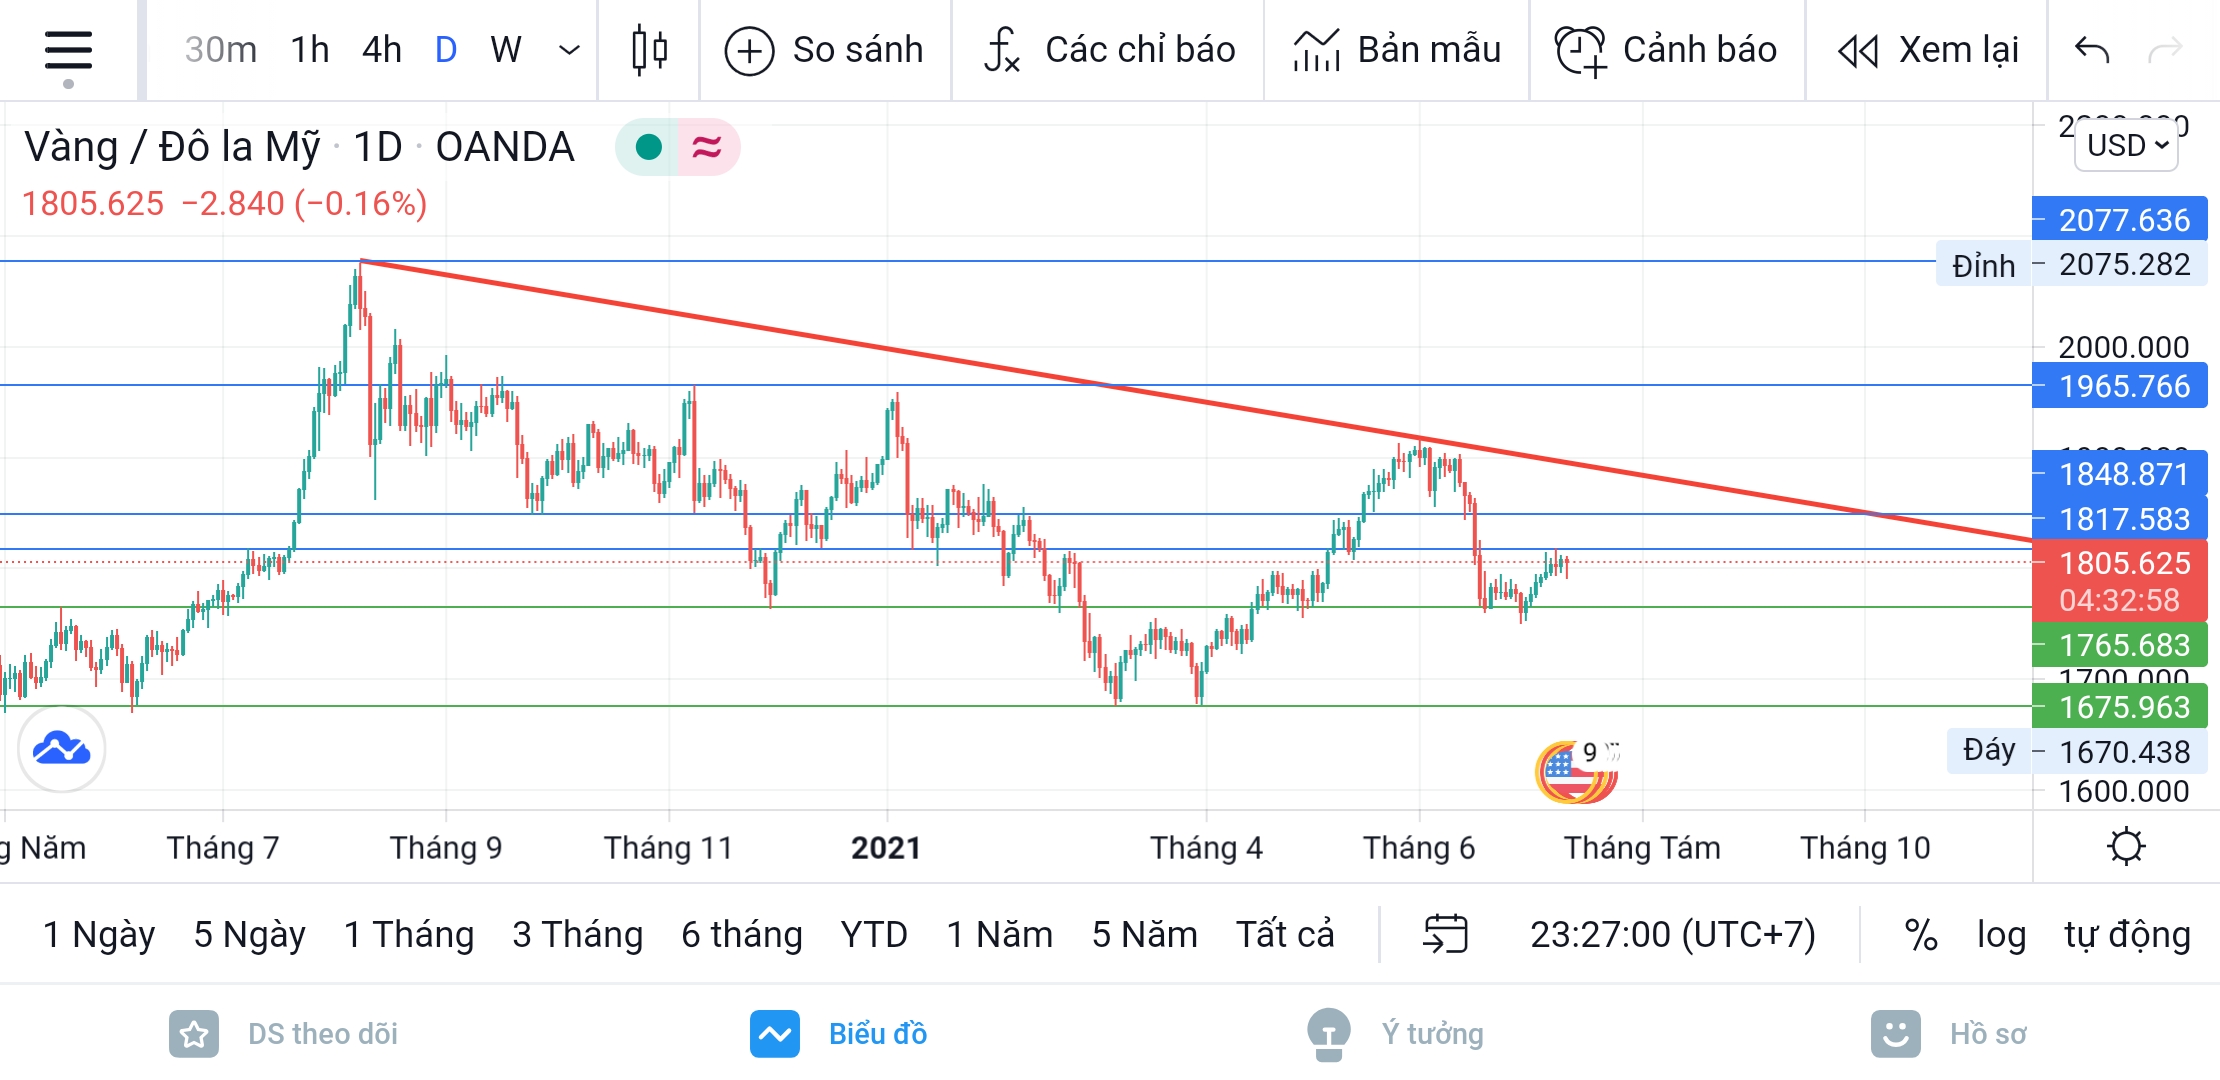2220x1080 pixels.
Task: Select the 4h timeframe
Action: tap(381, 50)
